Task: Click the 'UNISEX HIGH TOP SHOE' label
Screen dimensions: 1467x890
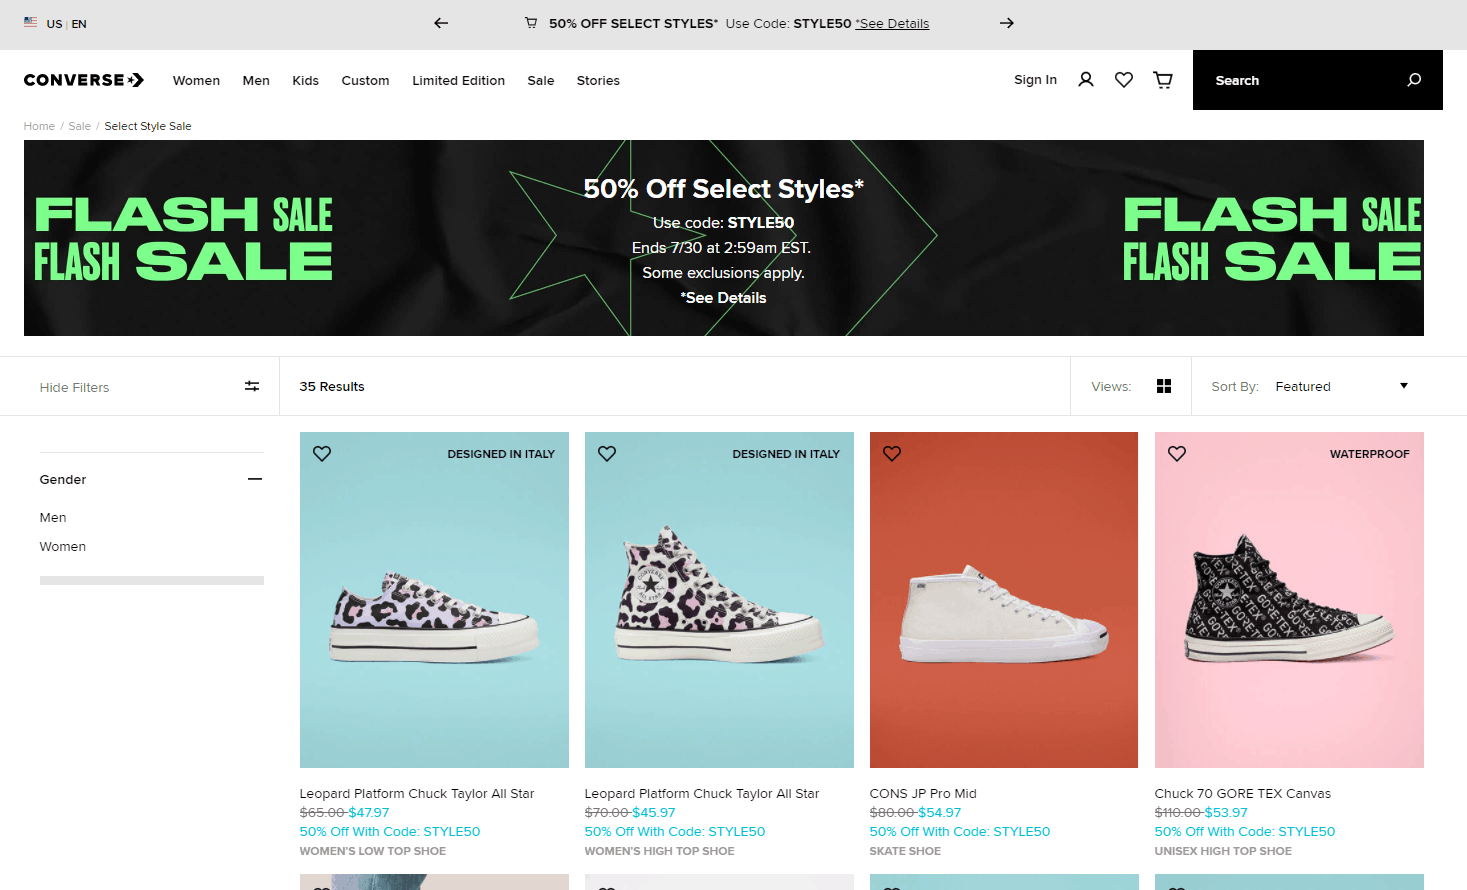Action: 1223,851
